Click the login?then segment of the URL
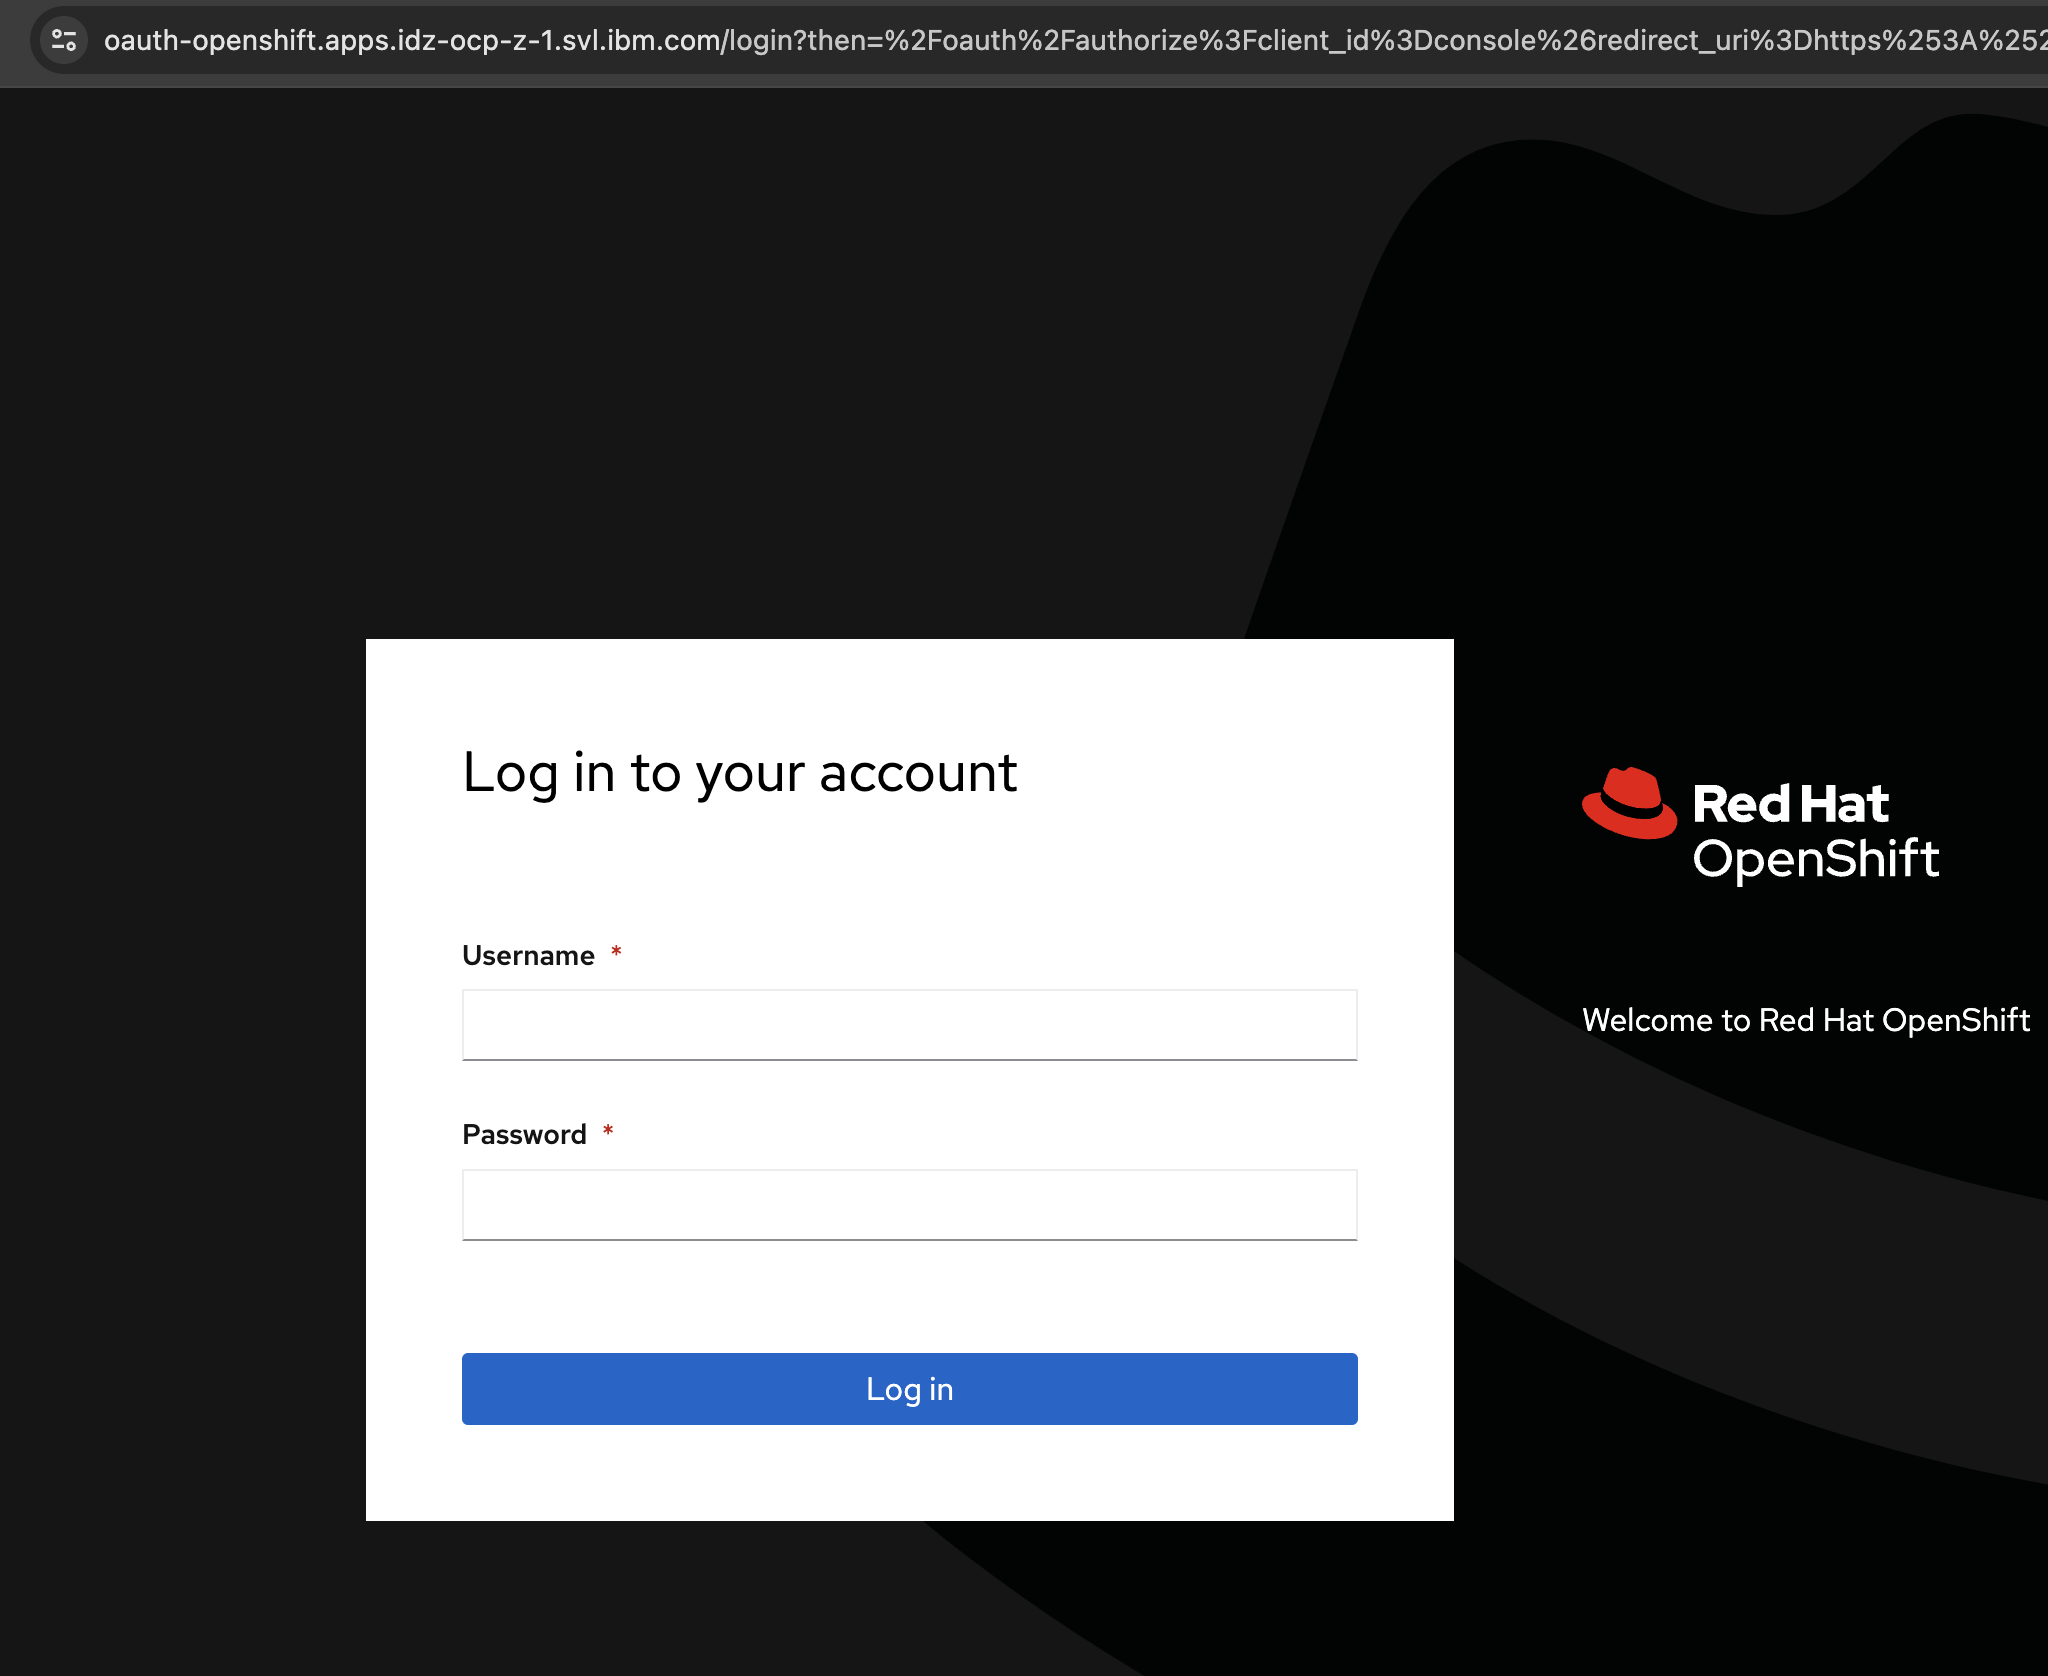The height and width of the screenshot is (1676, 2048). (x=795, y=40)
